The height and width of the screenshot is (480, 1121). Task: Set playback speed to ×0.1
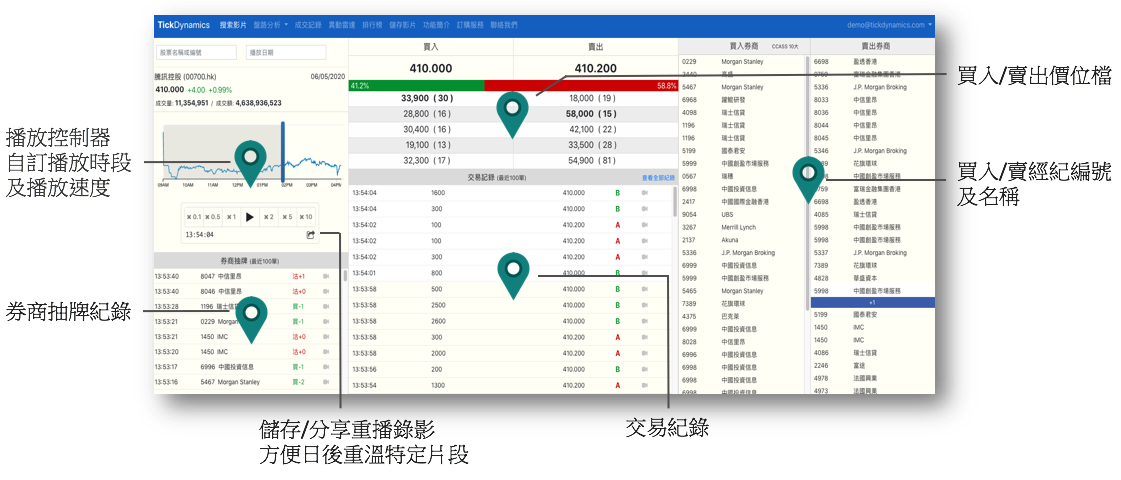coord(194,217)
